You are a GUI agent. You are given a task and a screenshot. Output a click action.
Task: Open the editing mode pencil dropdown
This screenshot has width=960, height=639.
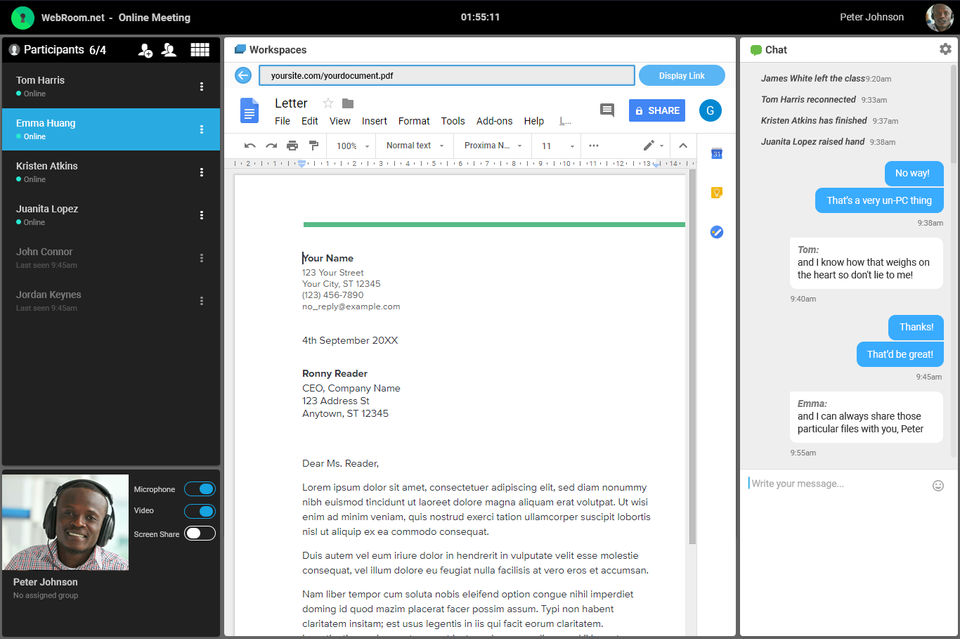[653, 146]
